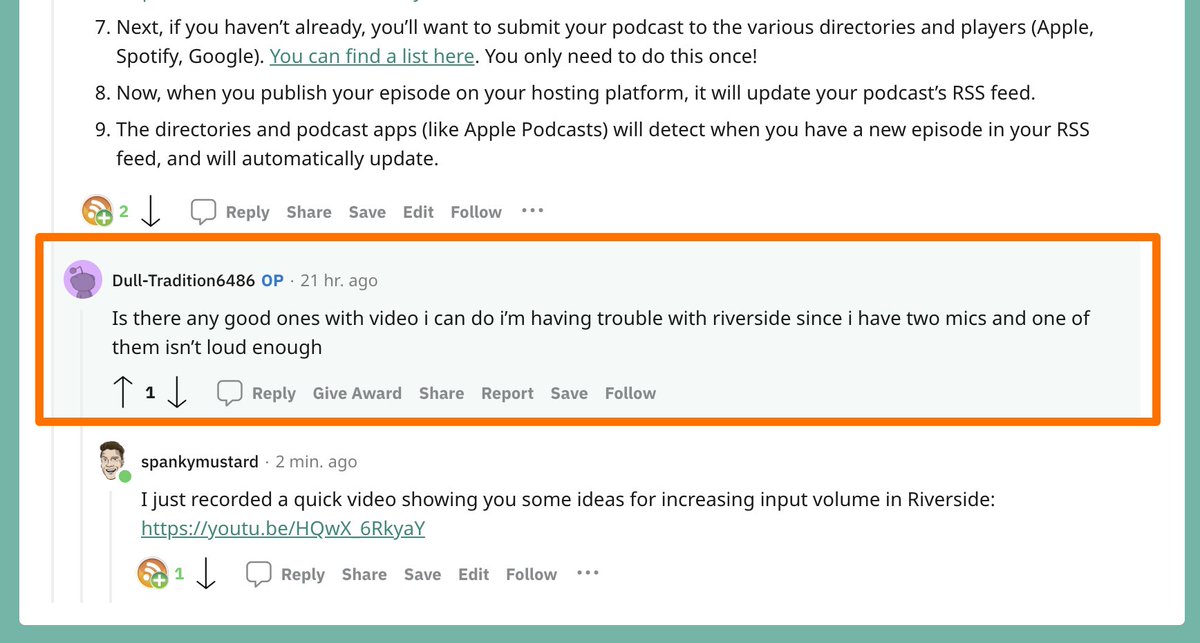This screenshot has width=1200, height=643.
Task: Downvote Dull-Tradition6486's comment
Action: click(x=177, y=393)
